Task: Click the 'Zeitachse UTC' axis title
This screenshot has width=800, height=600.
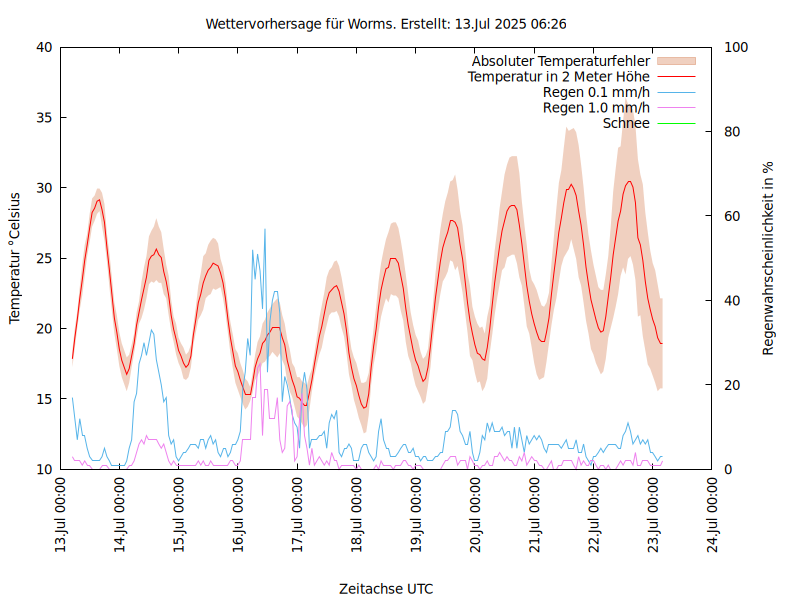Action: [386, 588]
